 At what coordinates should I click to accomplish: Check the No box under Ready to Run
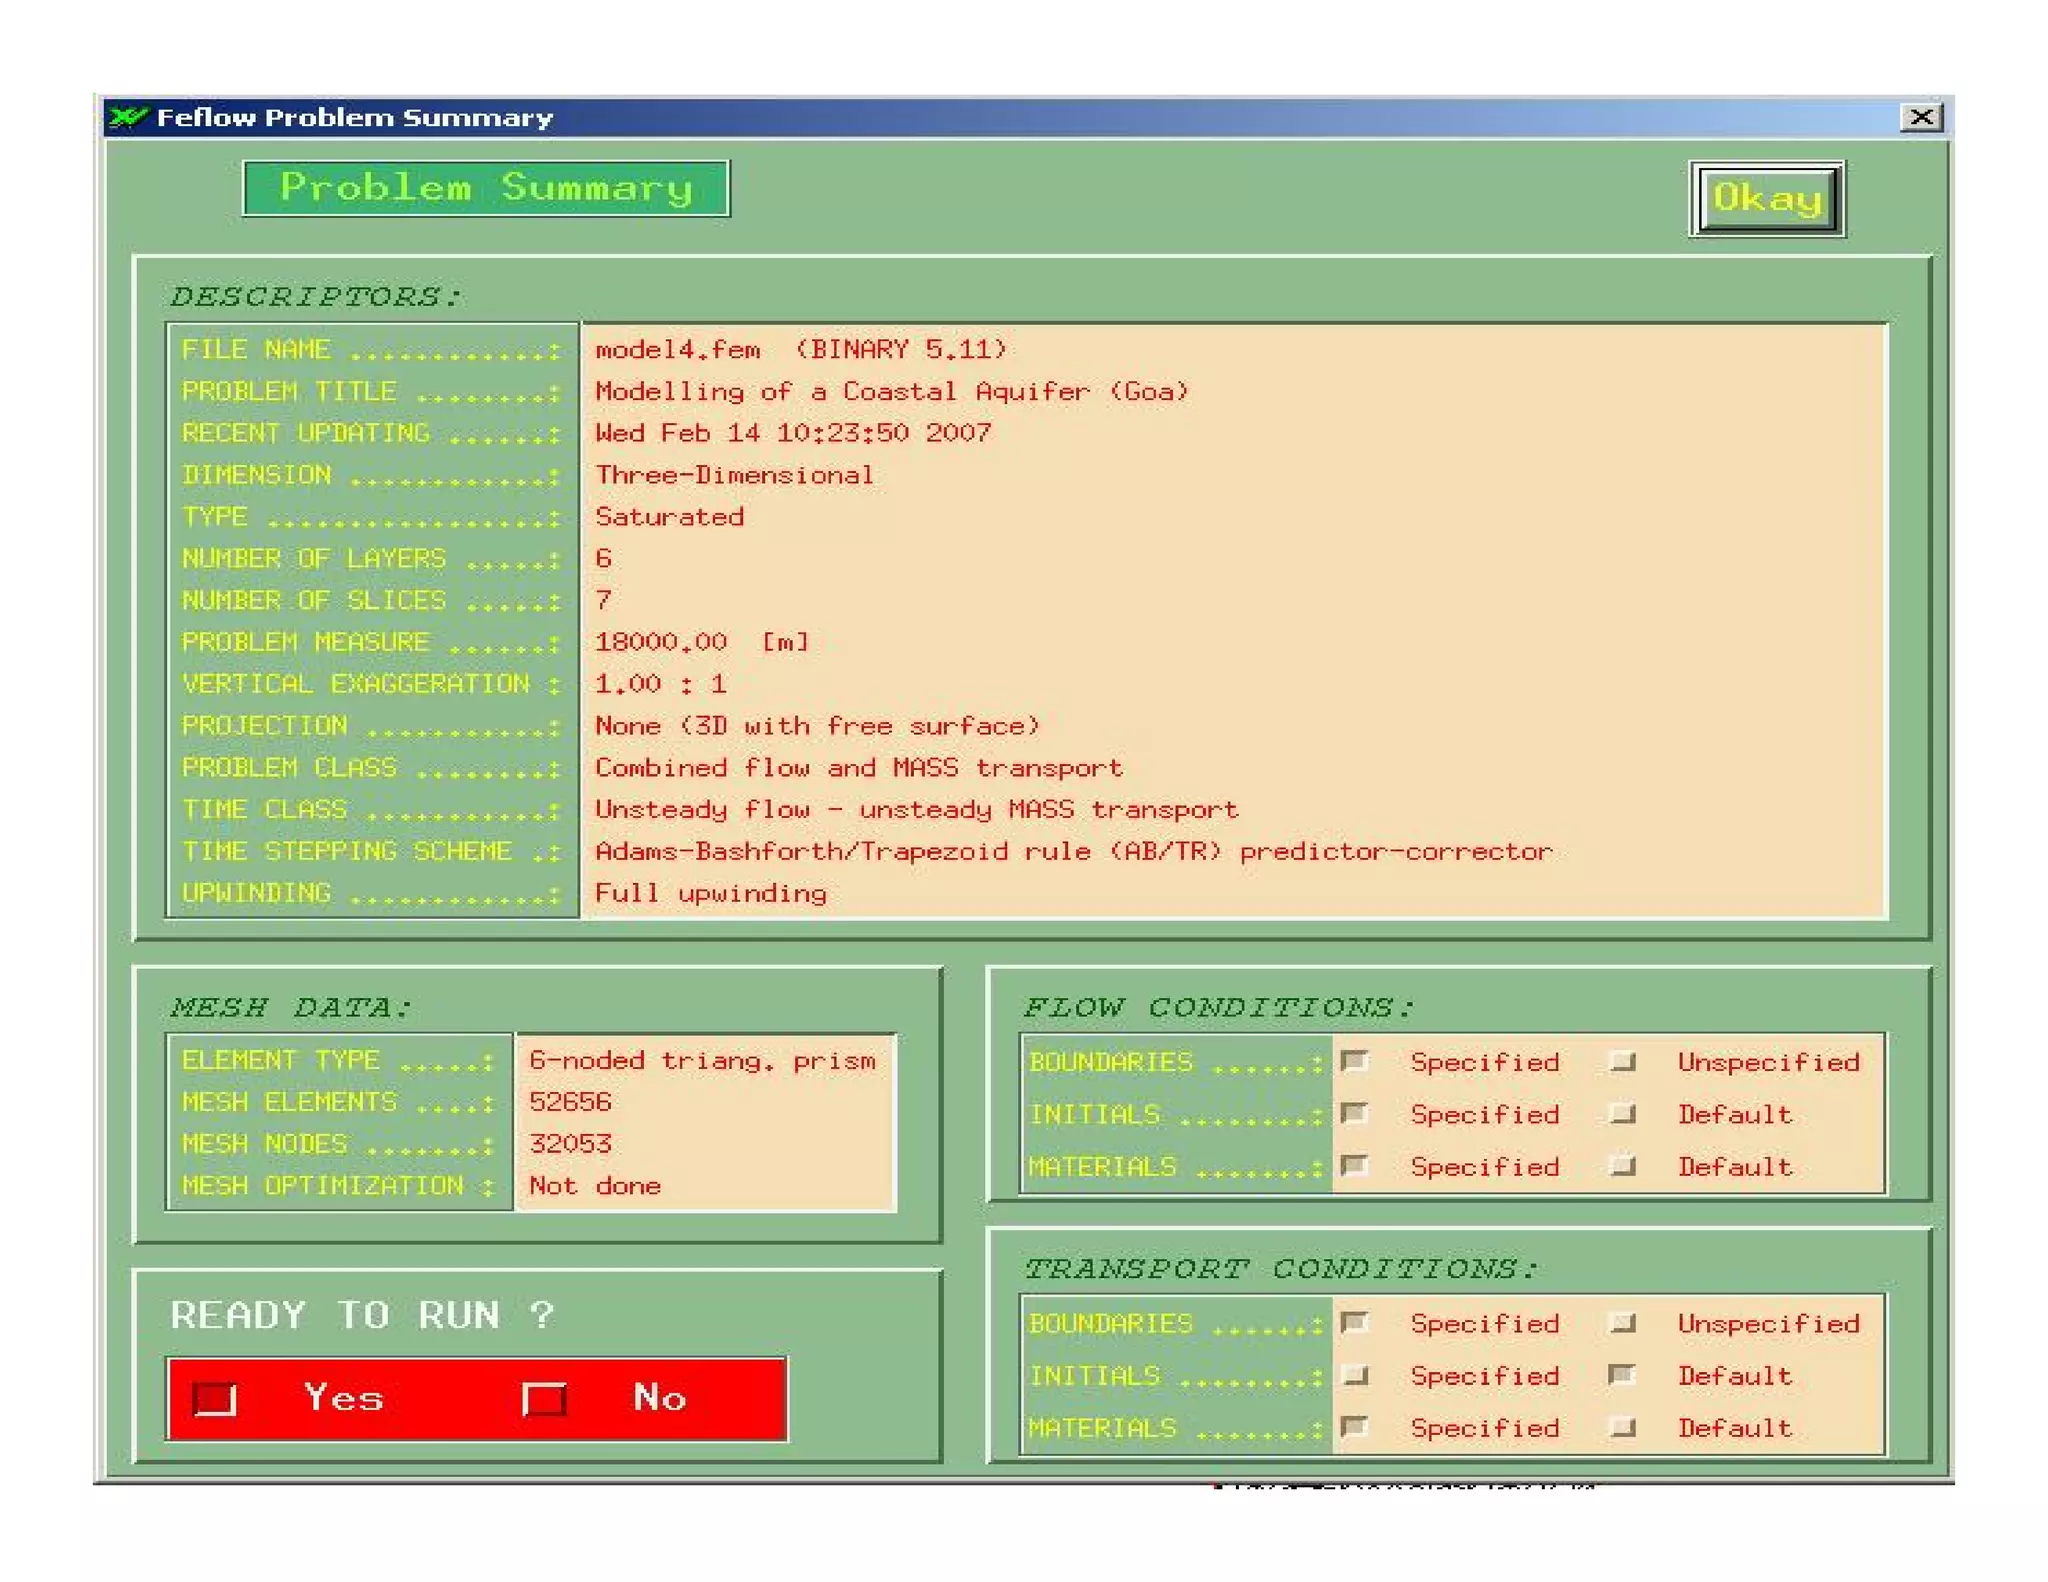pos(545,1398)
